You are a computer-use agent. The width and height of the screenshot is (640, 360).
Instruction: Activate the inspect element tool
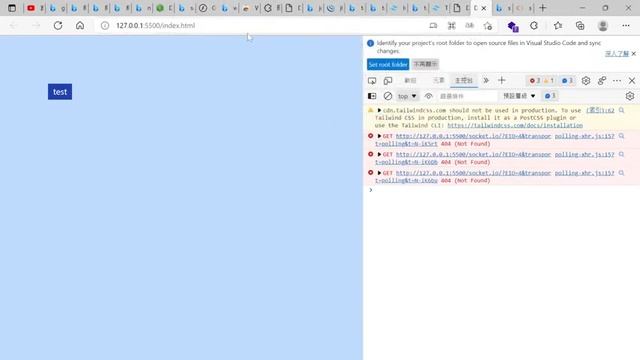(372, 81)
